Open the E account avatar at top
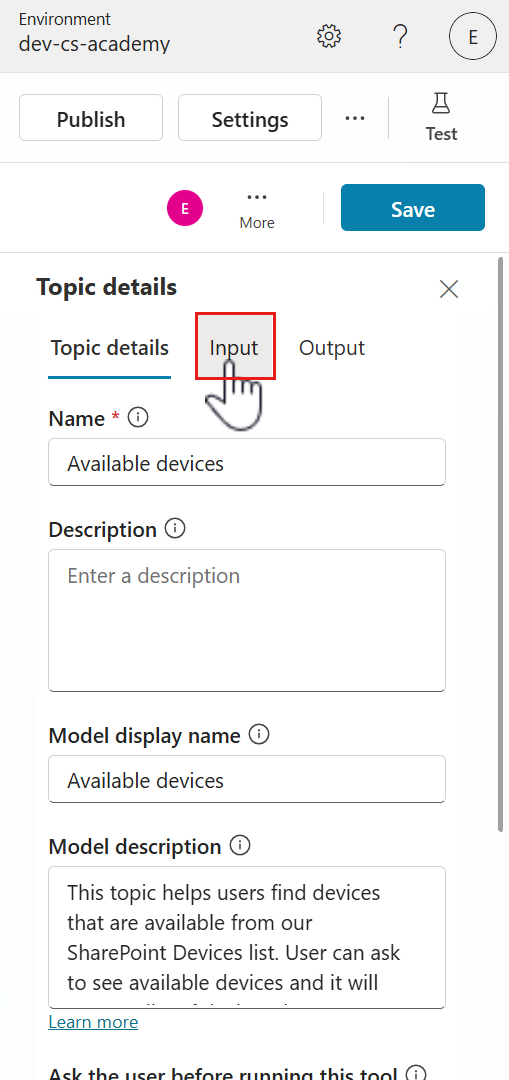This screenshot has height=1080, width=509. [472, 36]
